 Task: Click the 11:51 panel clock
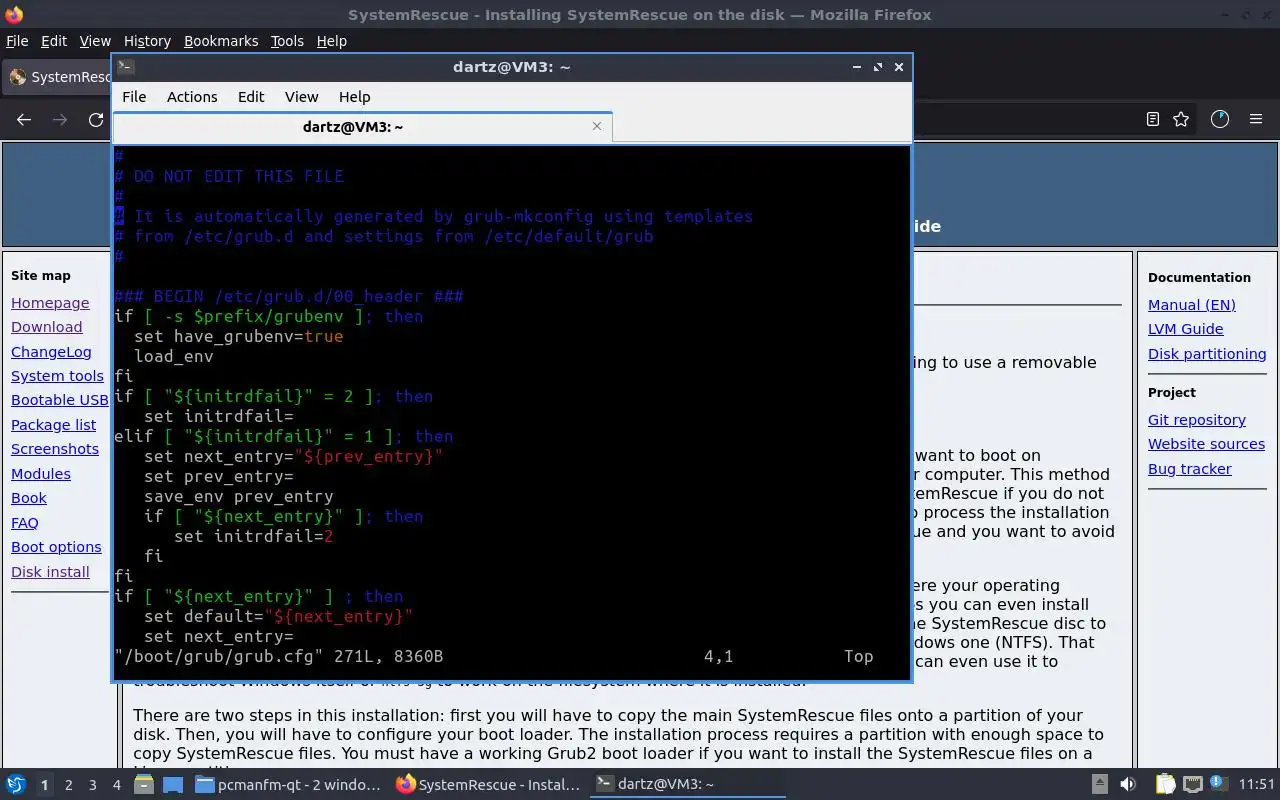click(x=1257, y=785)
